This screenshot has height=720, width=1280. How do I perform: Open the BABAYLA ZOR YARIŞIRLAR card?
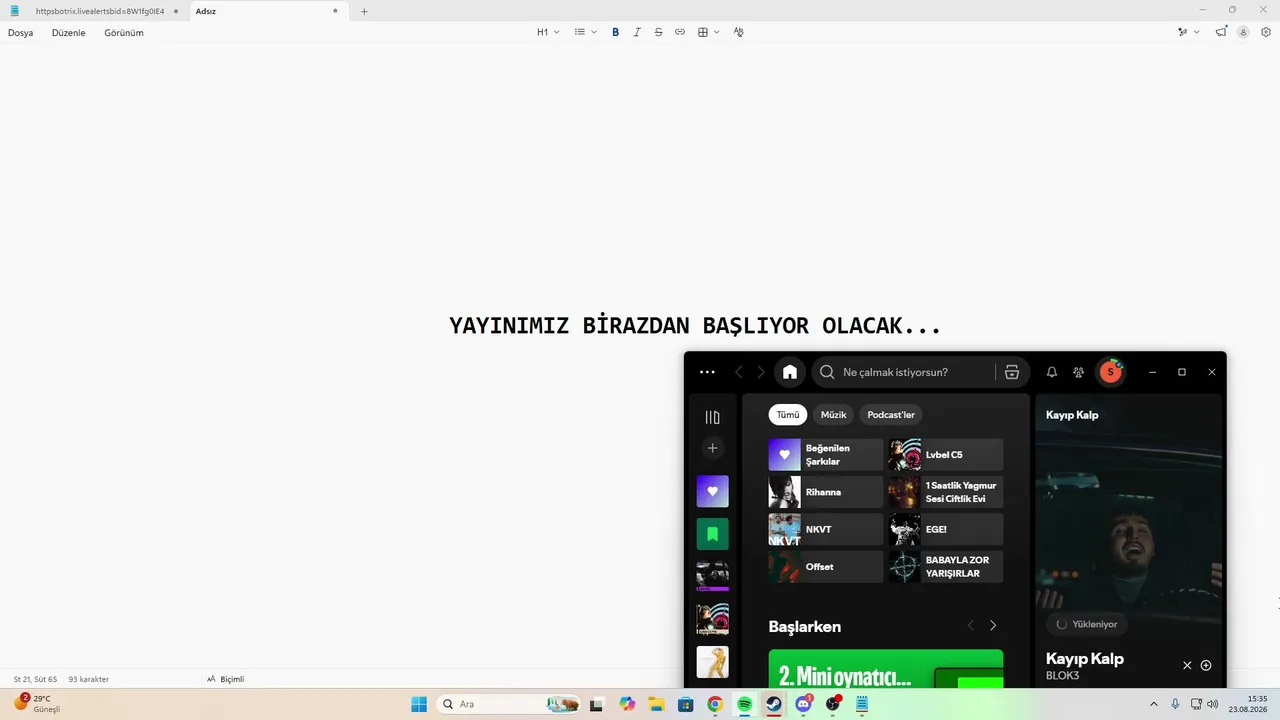[x=946, y=567]
